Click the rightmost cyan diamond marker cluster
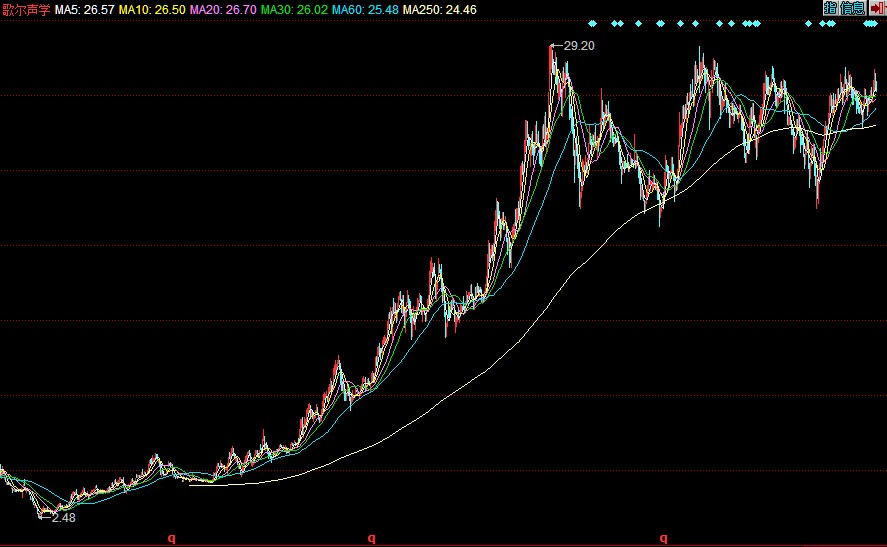This screenshot has width=887, height=547. pyautogui.click(x=870, y=23)
